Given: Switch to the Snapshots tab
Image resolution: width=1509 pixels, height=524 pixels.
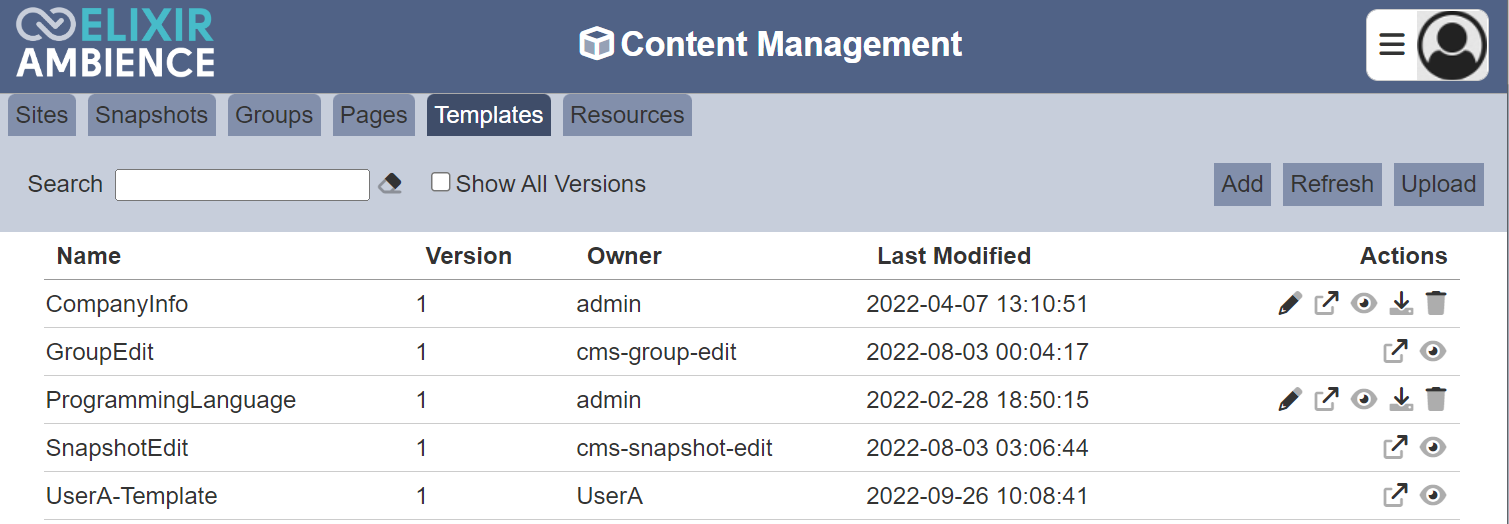Looking at the screenshot, I should (151, 115).
